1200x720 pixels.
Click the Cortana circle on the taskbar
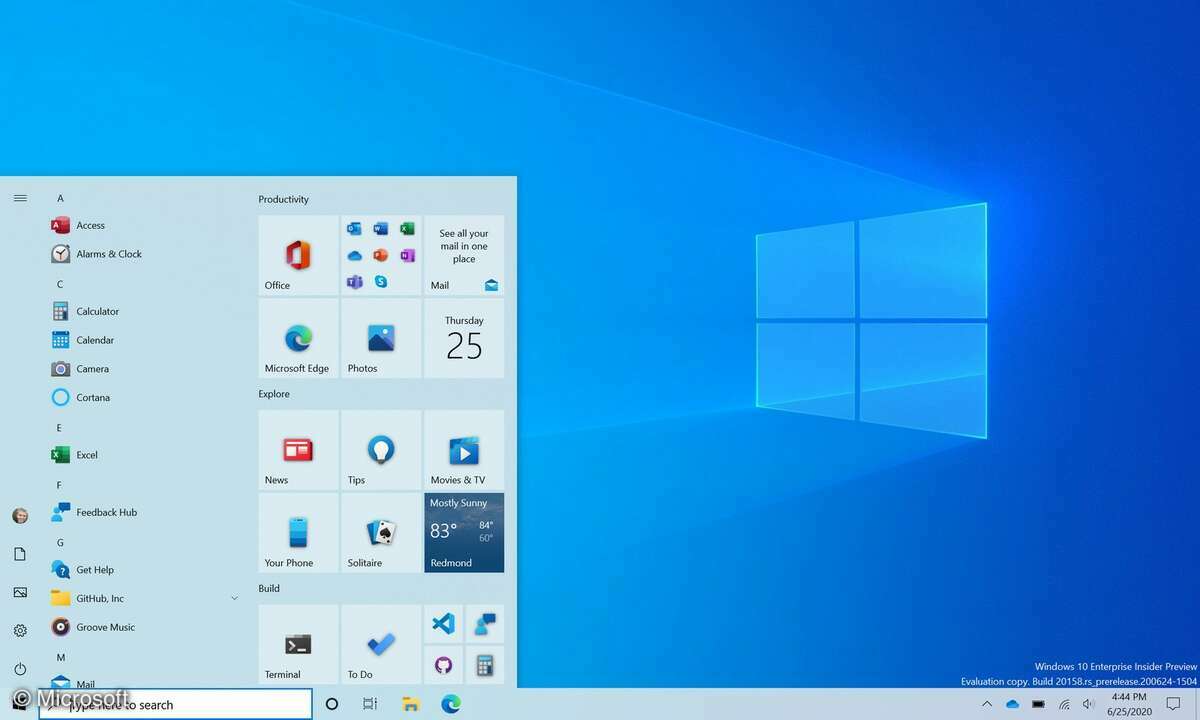click(x=332, y=704)
